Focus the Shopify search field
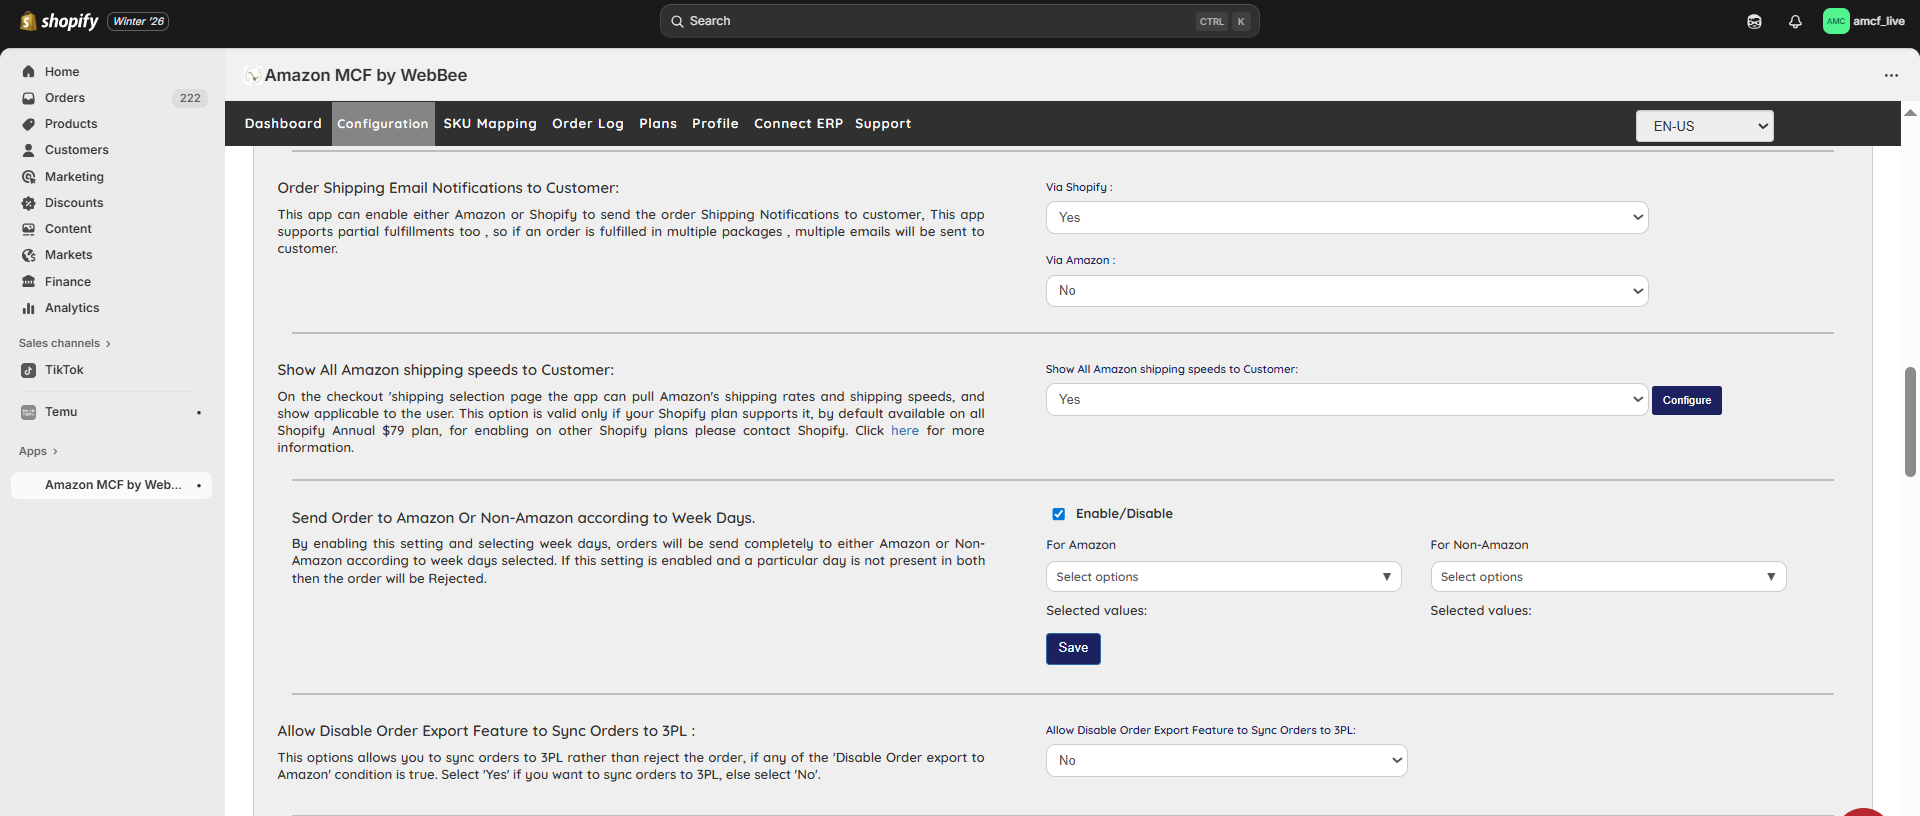The width and height of the screenshot is (1920, 816). [x=940, y=21]
